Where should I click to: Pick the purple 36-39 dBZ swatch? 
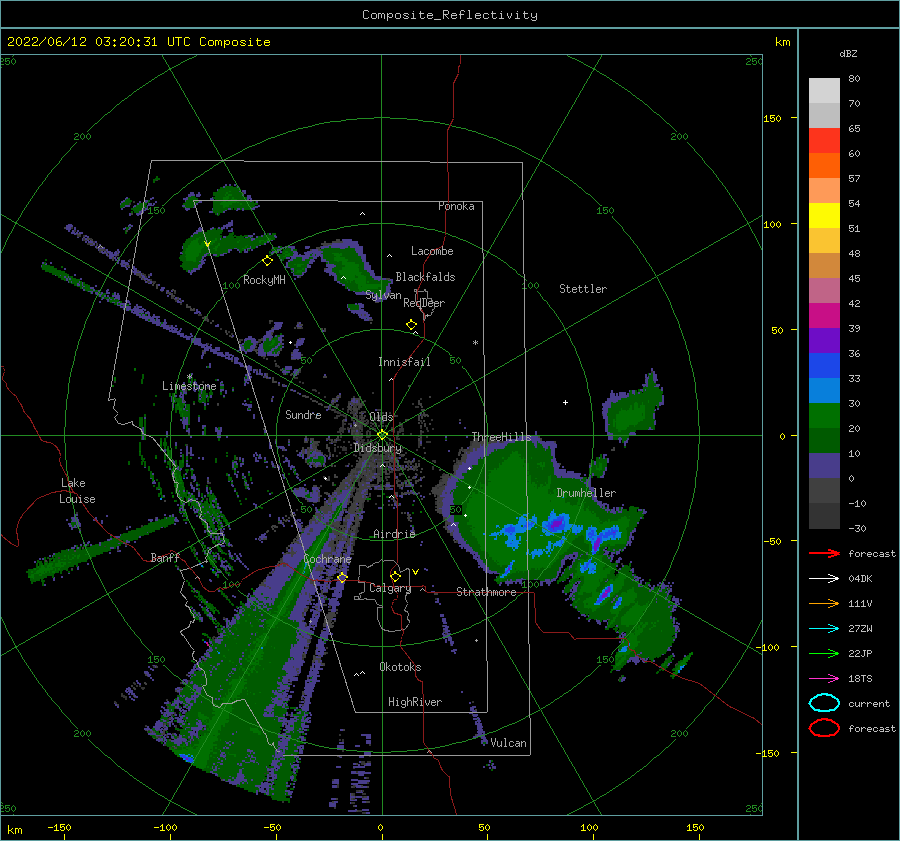(x=824, y=340)
